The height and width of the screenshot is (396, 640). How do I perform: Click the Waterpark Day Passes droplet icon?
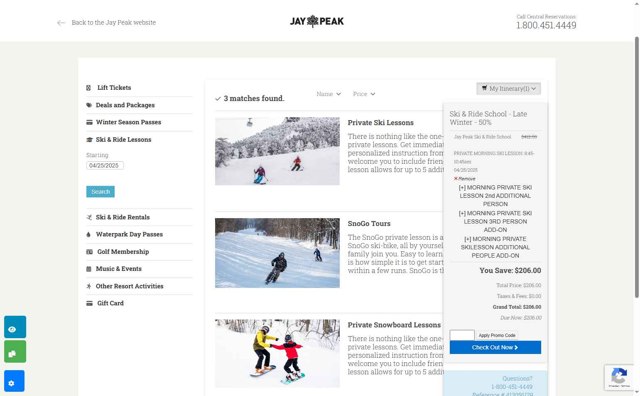pyautogui.click(x=89, y=234)
